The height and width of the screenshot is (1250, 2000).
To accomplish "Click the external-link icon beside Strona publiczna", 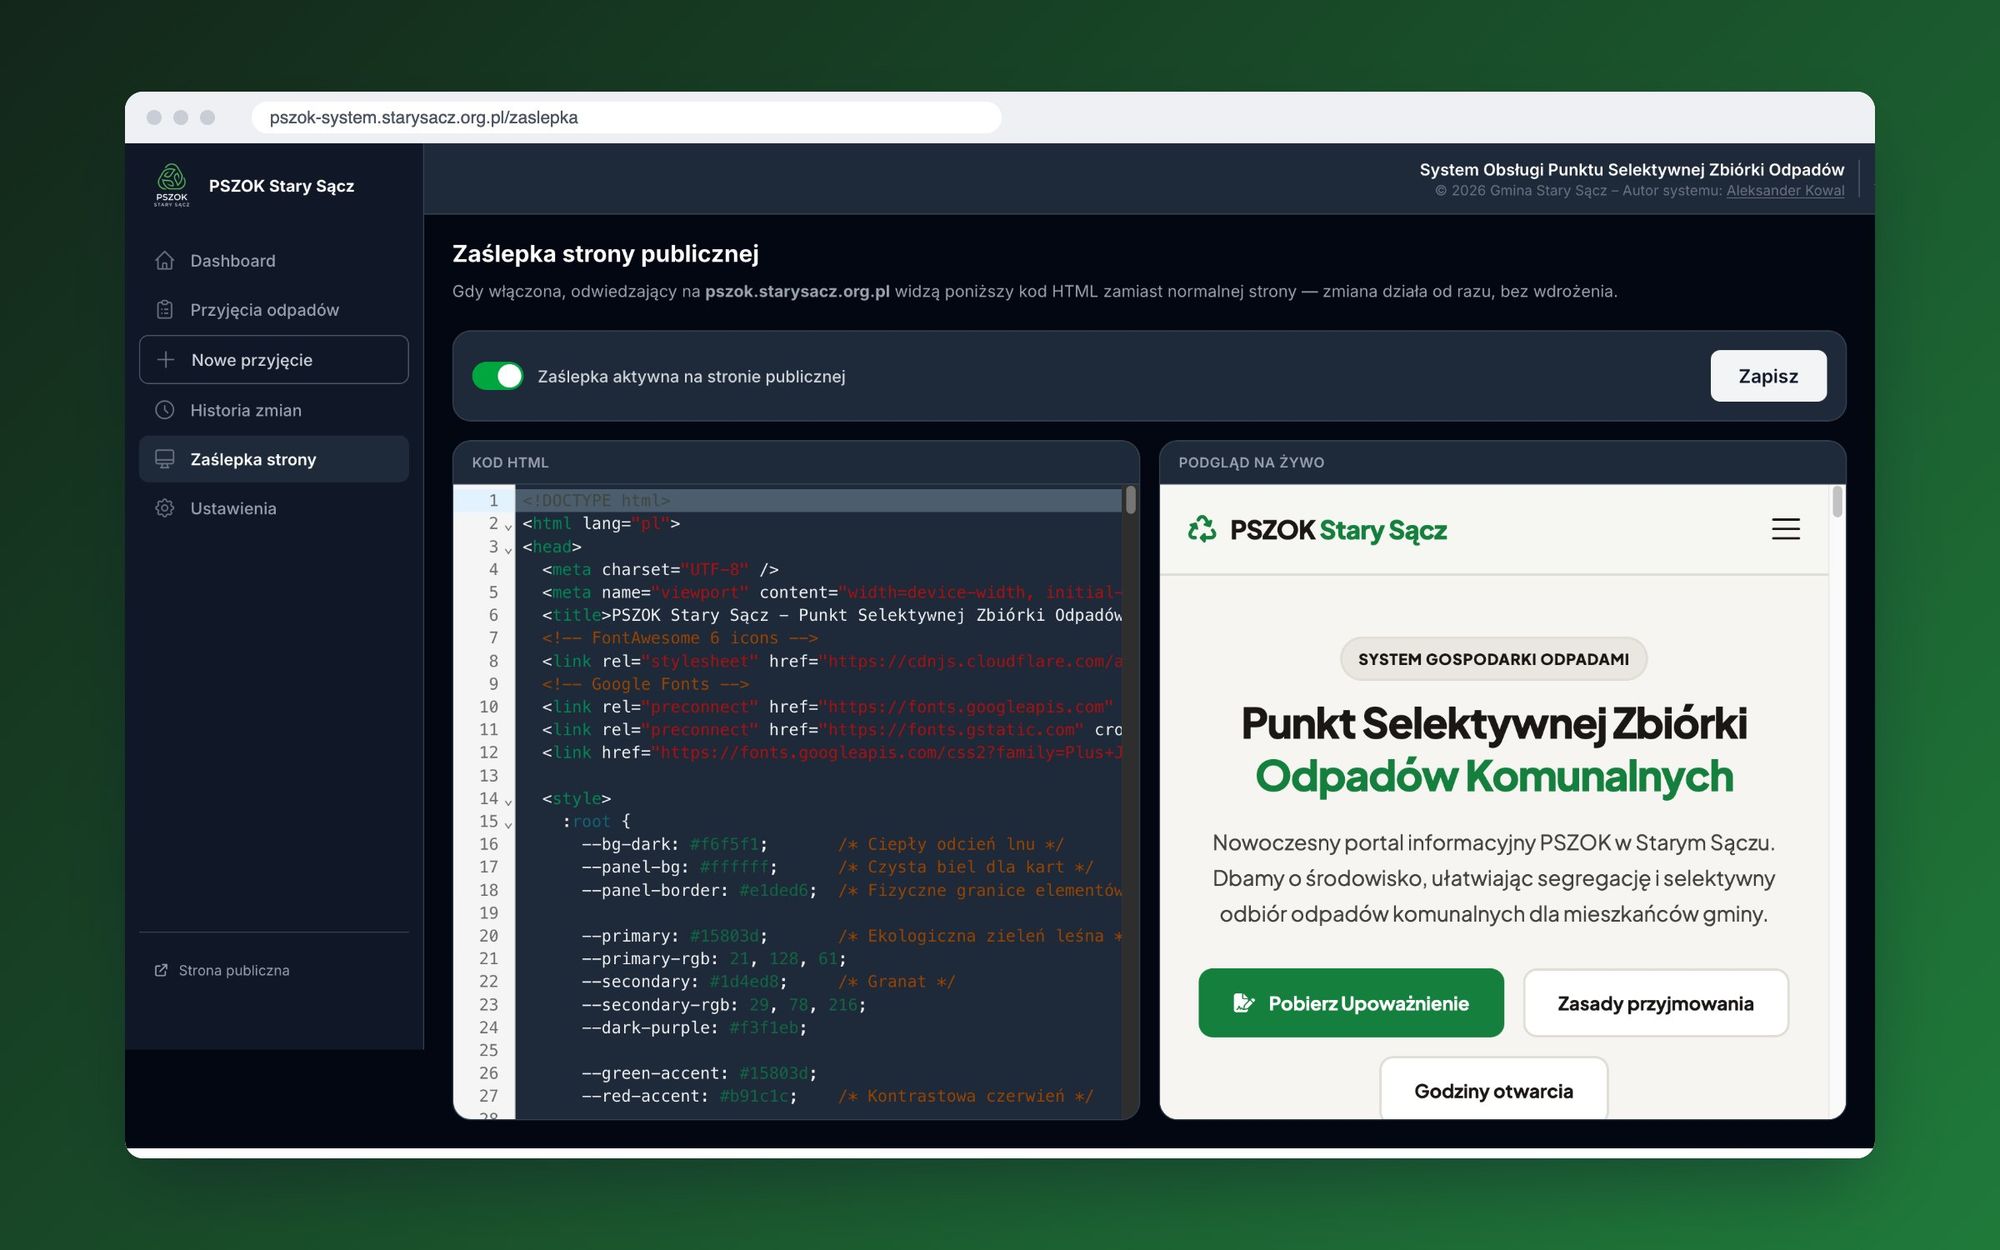I will tap(161, 970).
